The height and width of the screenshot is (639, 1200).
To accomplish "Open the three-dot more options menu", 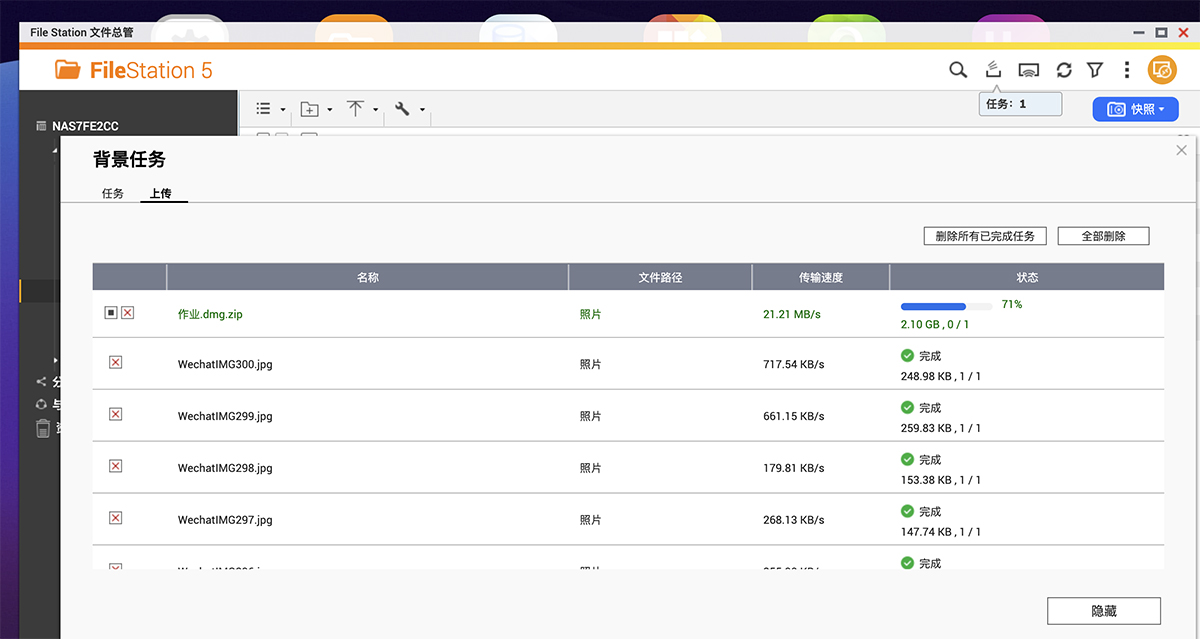I will point(1127,70).
